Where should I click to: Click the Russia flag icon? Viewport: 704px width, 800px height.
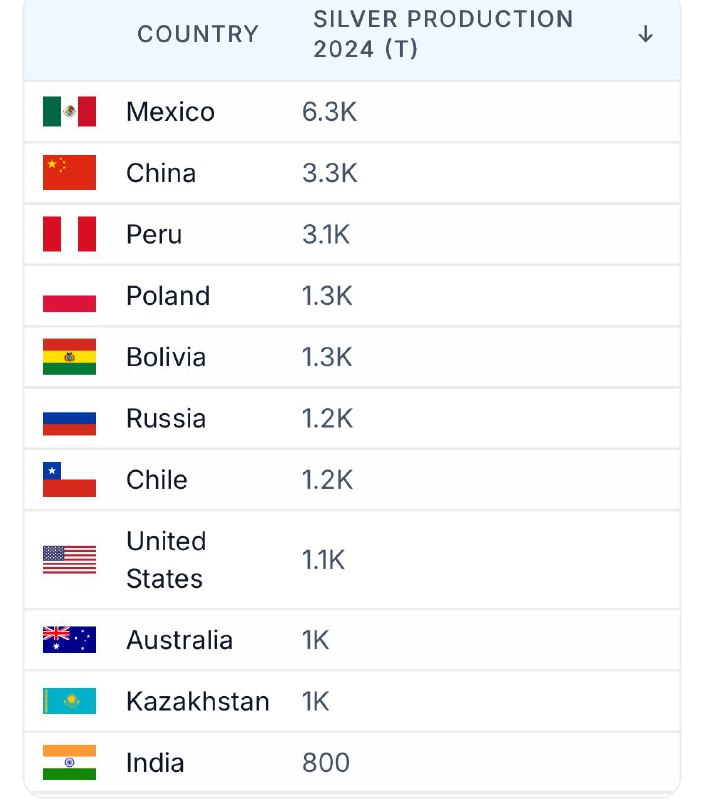(x=69, y=419)
